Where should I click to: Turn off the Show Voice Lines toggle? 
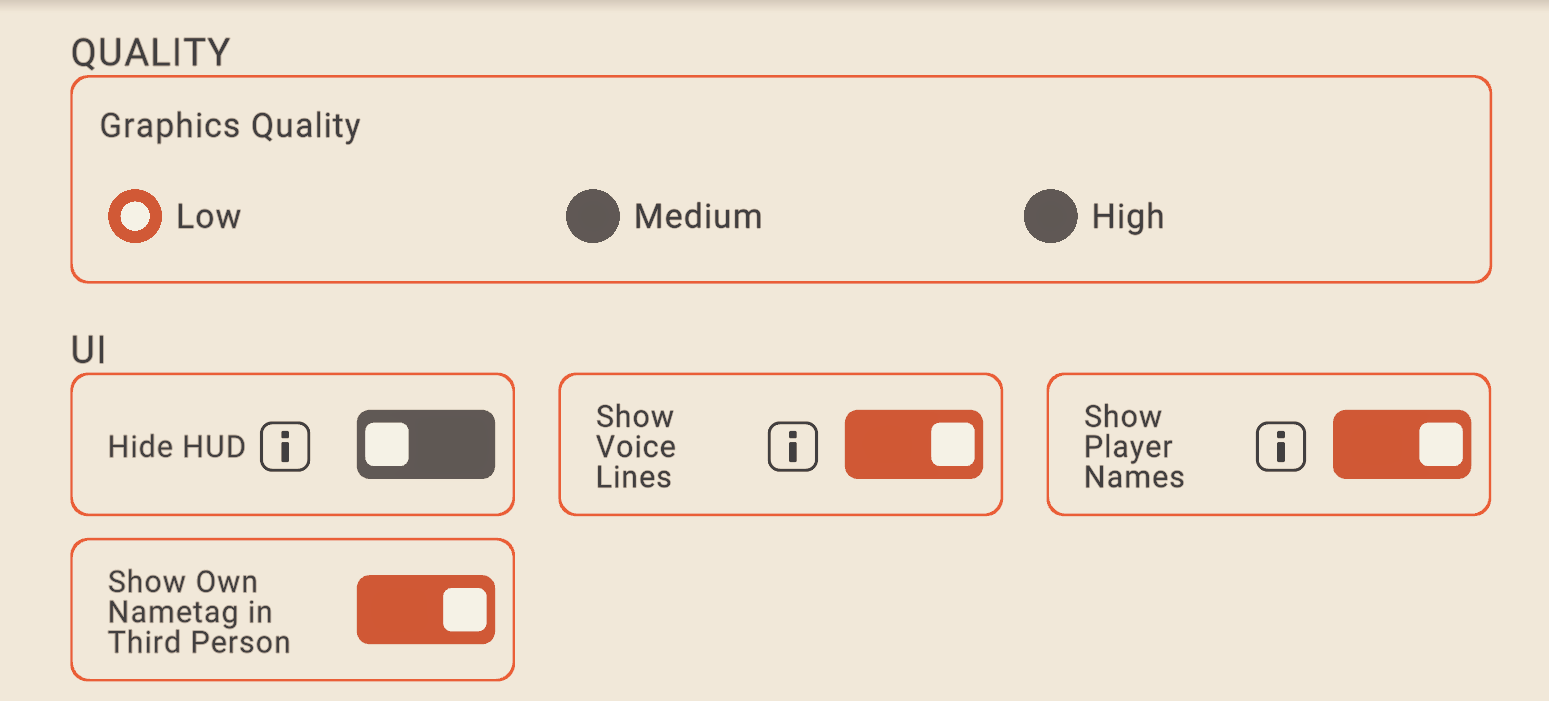(x=914, y=444)
